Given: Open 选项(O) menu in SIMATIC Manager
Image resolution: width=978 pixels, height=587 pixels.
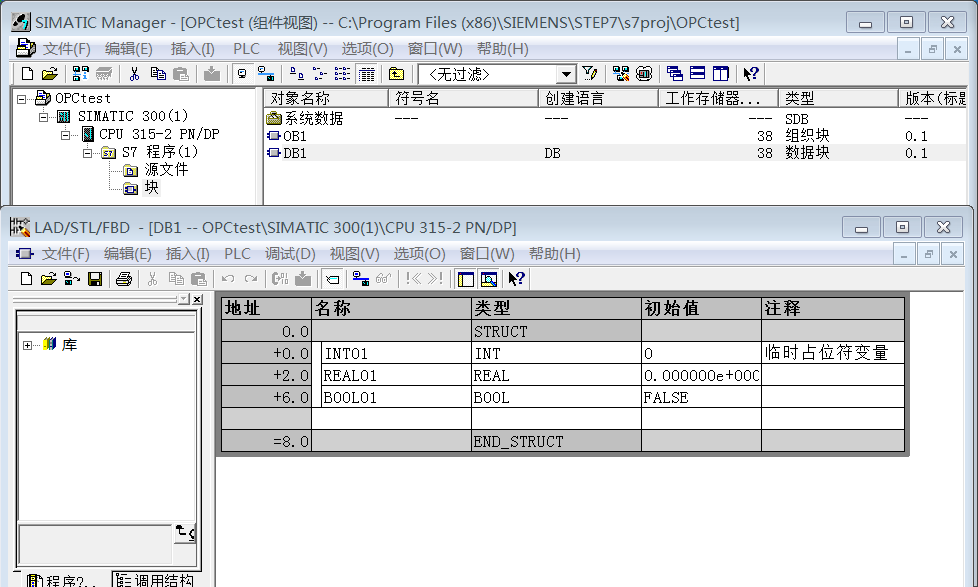Looking at the screenshot, I should pyautogui.click(x=367, y=49).
